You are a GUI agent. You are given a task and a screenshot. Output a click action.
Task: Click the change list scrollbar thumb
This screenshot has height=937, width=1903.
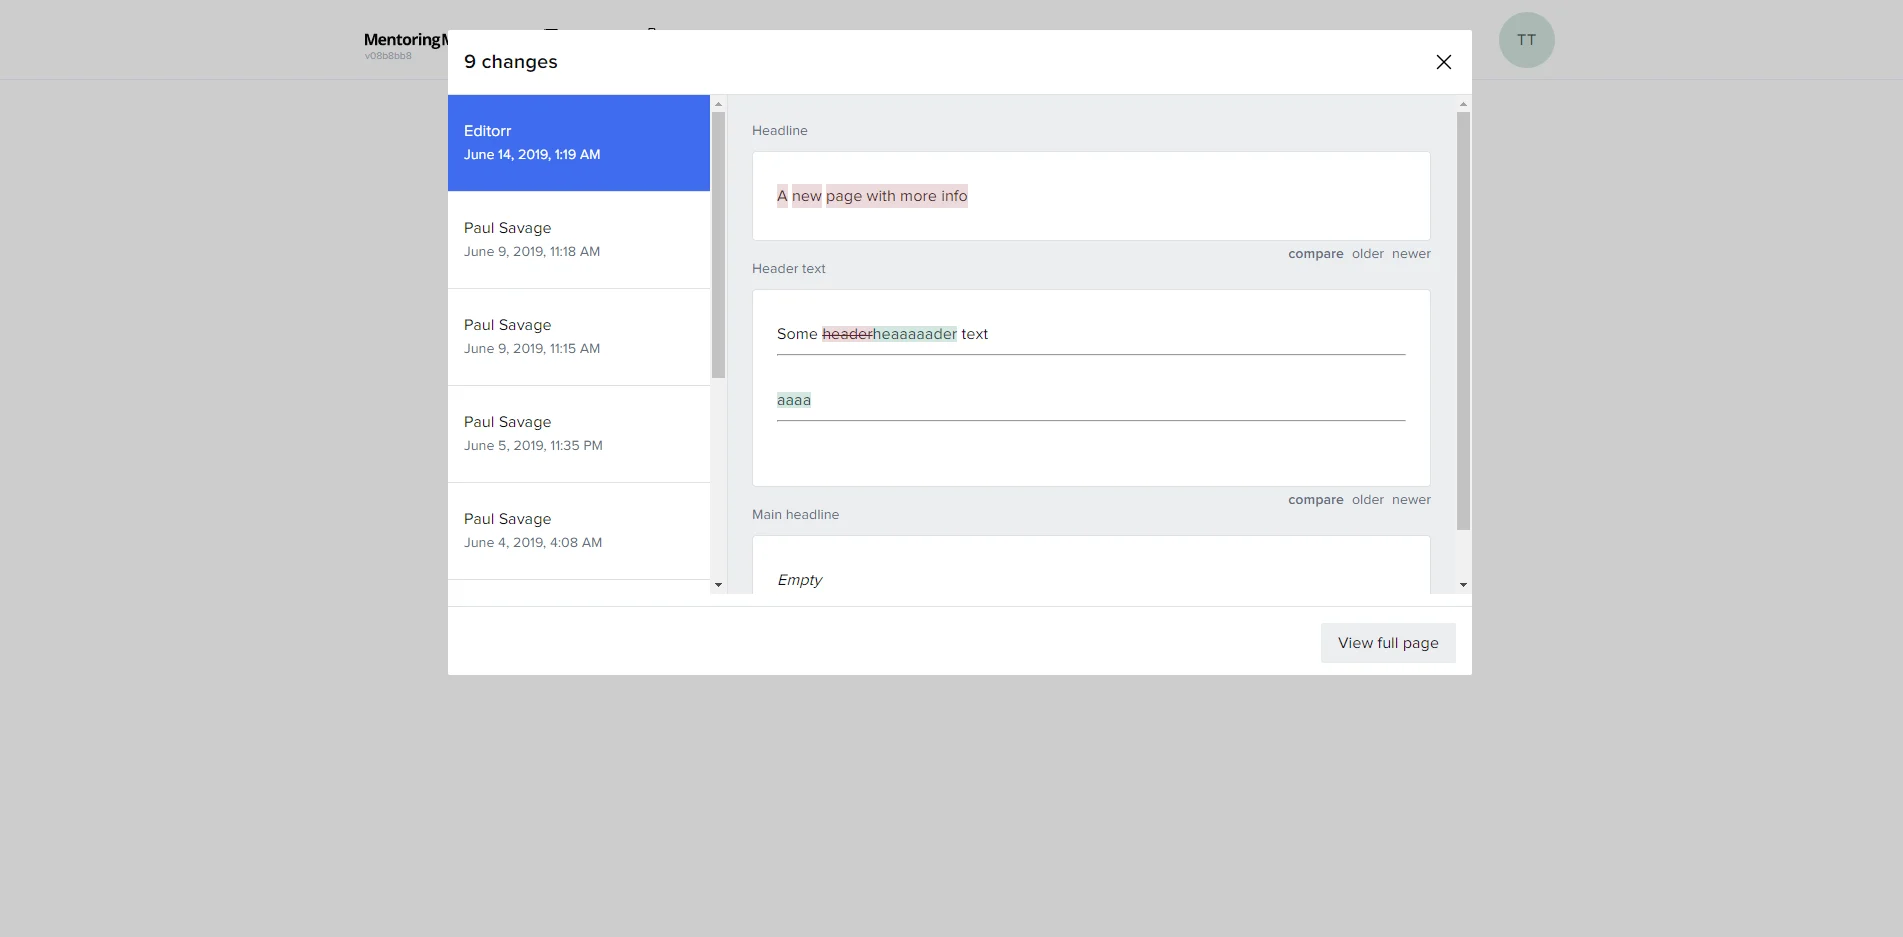718,245
